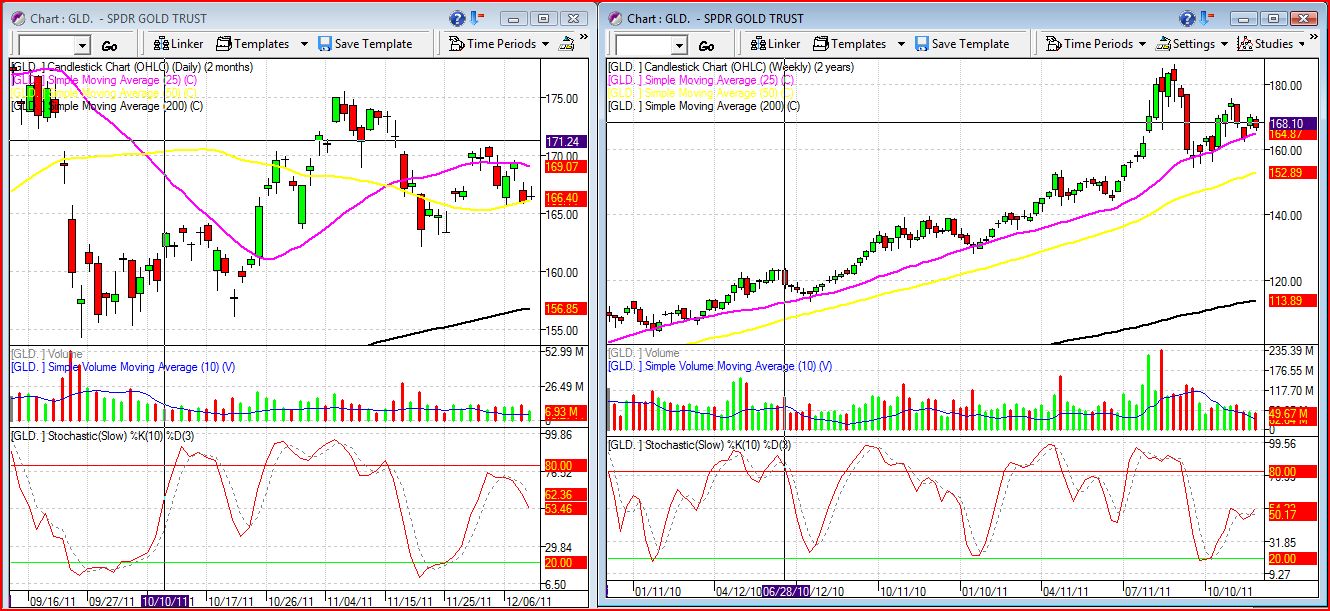Click Simple Moving Average (50) legend in right chart
This screenshot has height=611, width=1330.
coord(702,93)
